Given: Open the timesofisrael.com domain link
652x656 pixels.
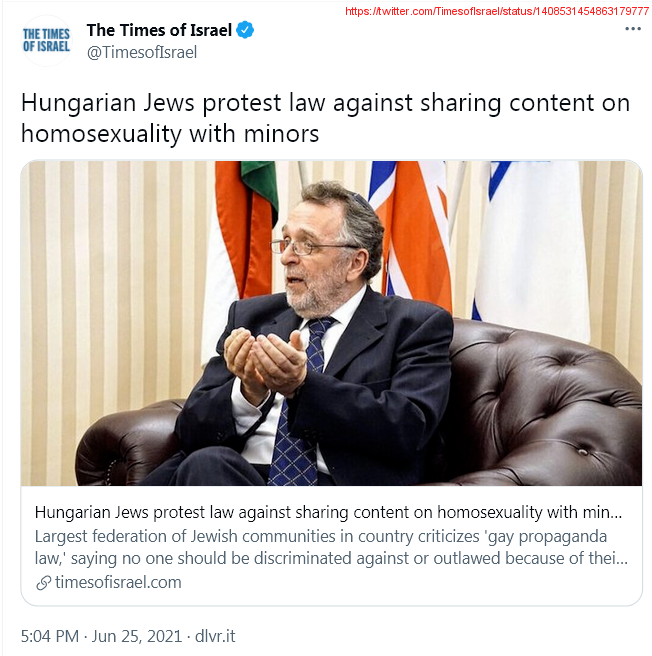Looking at the screenshot, I should coord(118,582).
